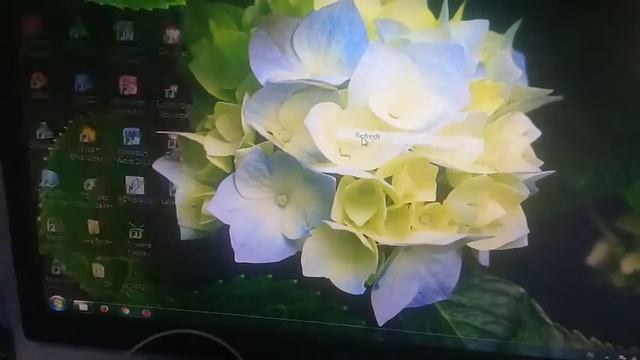Open File Explorer from the taskbar
Viewport: 640px width, 360px height.
83,306
